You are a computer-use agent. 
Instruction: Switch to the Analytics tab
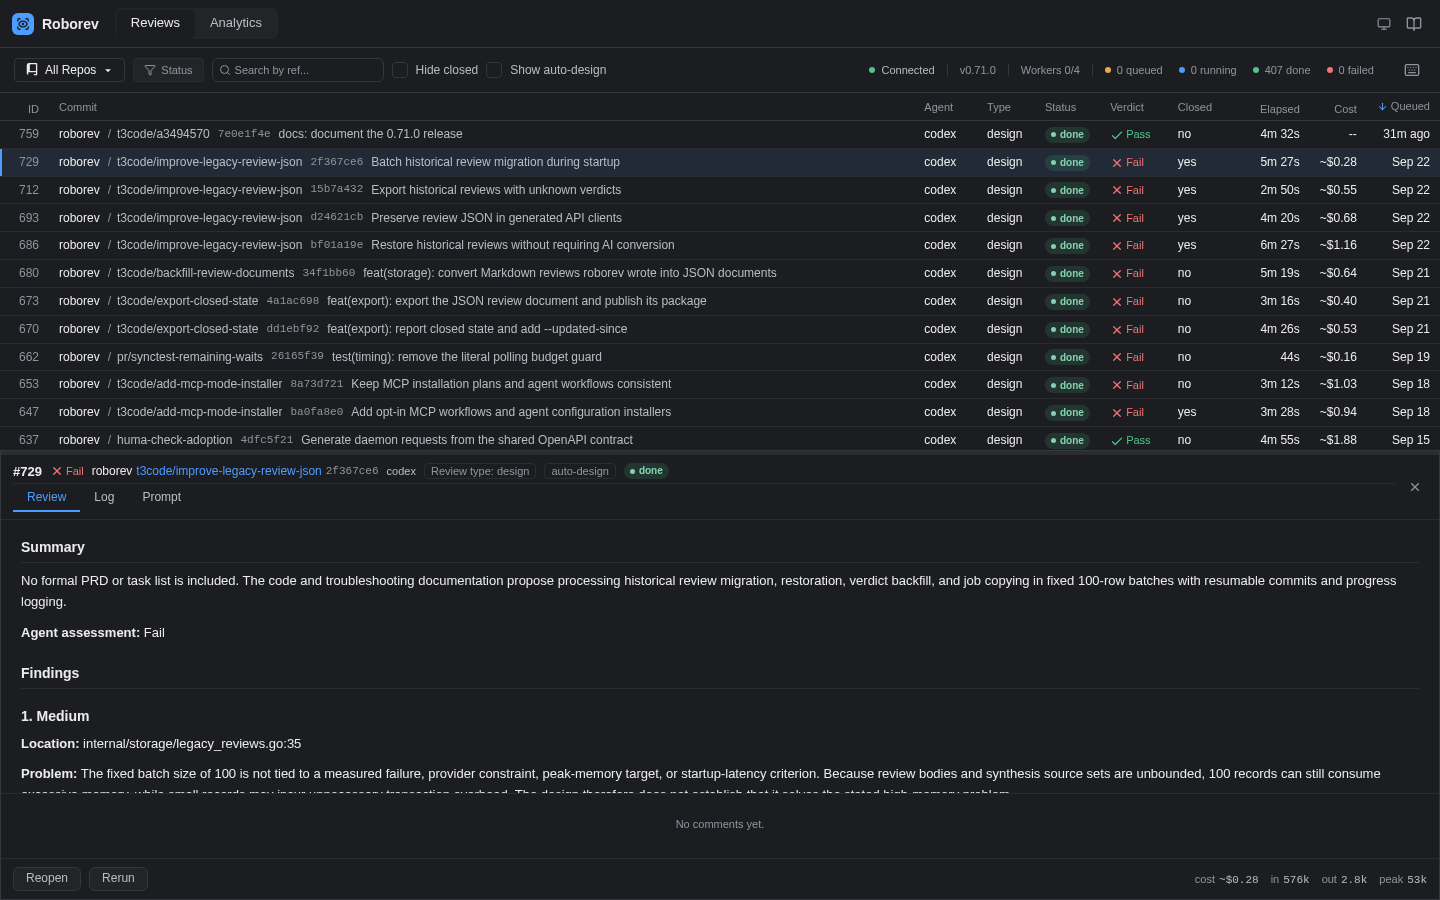point(236,23)
